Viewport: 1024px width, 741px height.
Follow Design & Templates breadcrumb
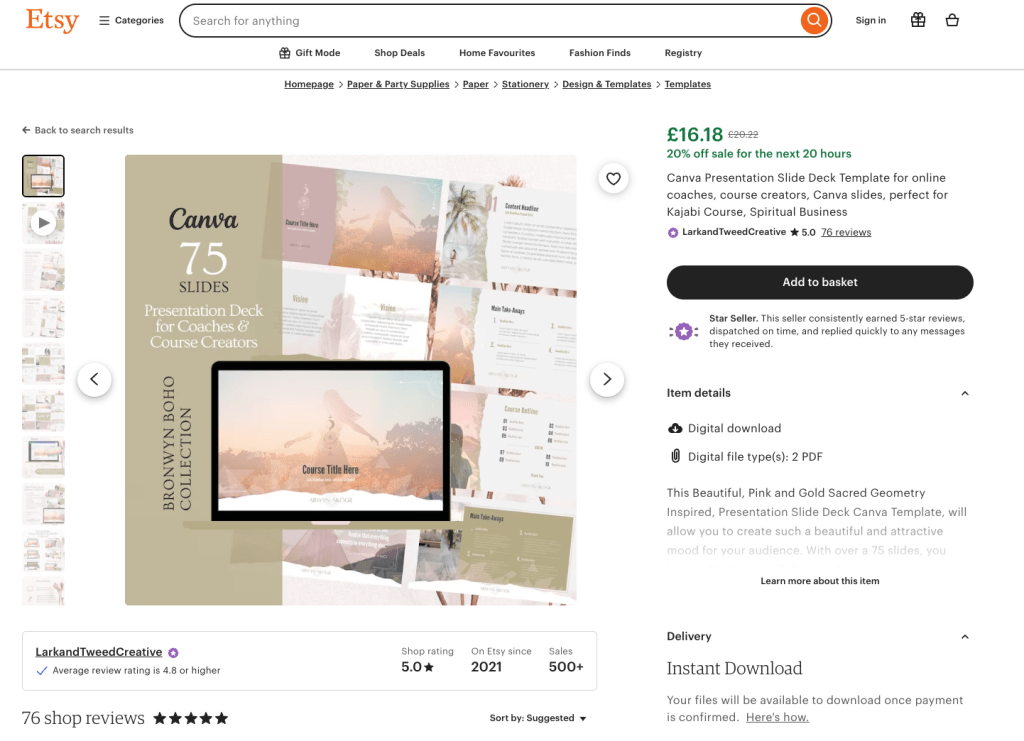607,84
